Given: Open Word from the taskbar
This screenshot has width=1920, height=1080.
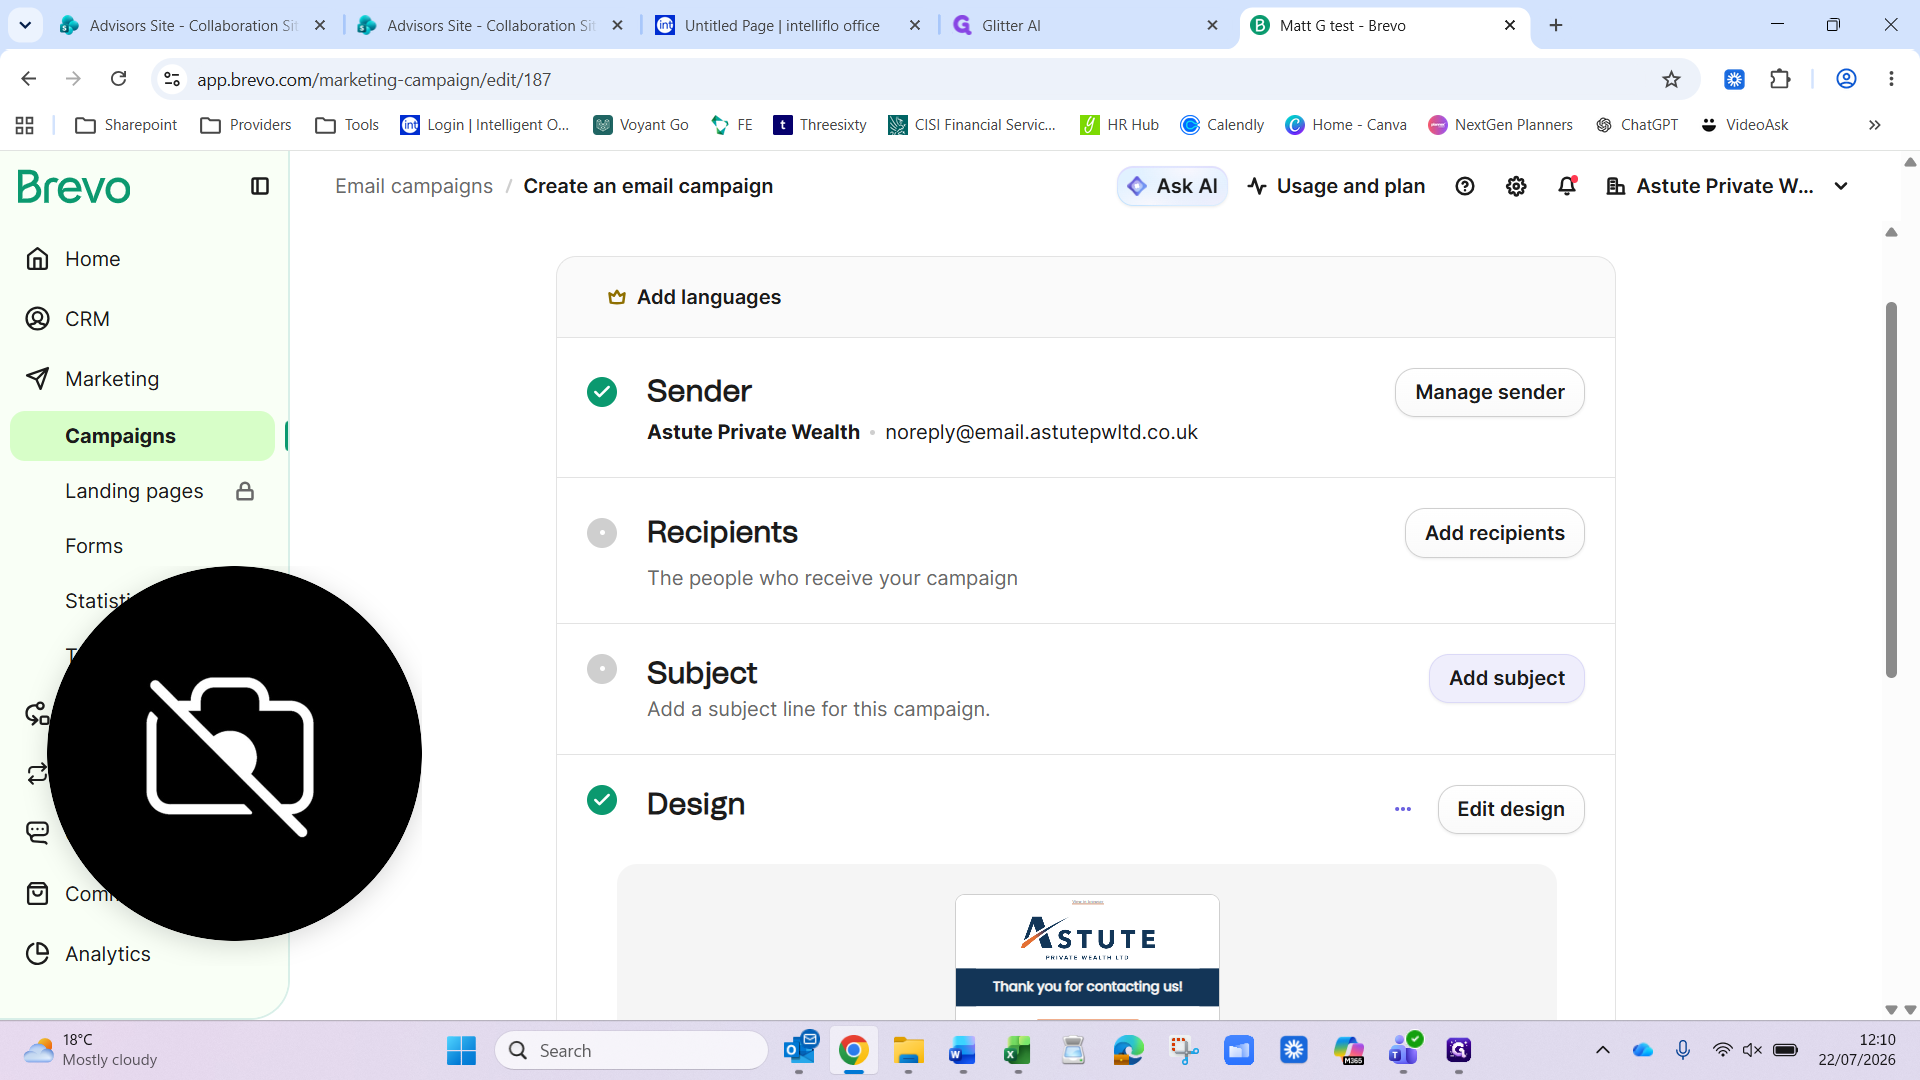Looking at the screenshot, I should [x=962, y=1050].
